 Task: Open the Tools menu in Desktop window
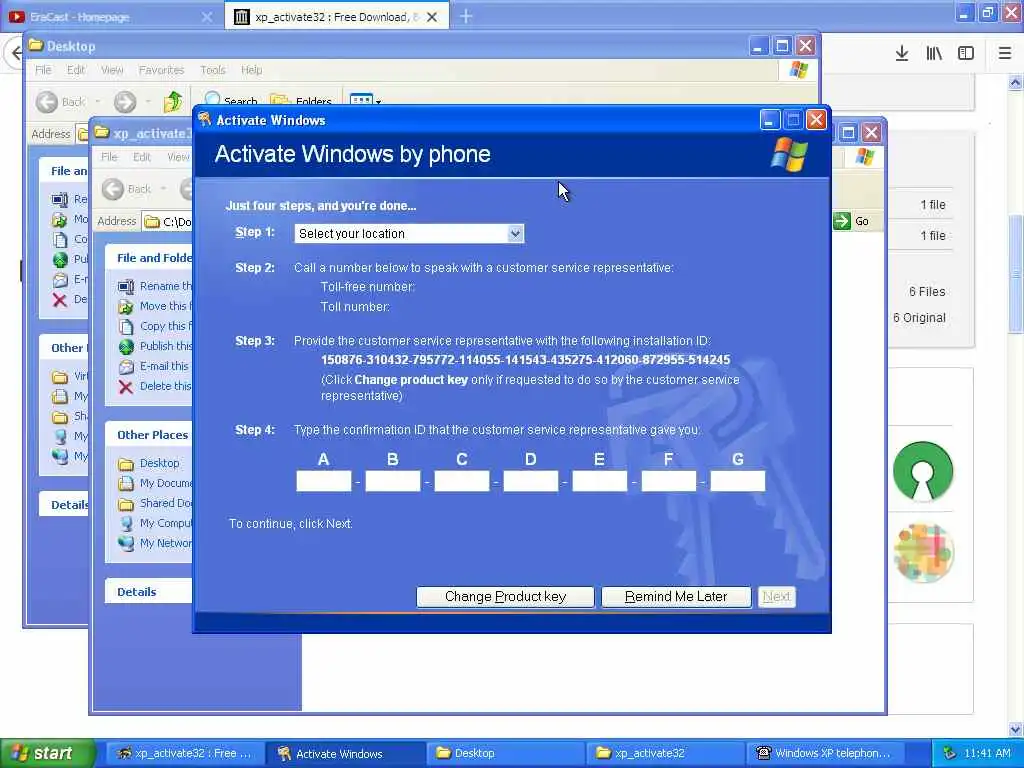click(x=212, y=70)
